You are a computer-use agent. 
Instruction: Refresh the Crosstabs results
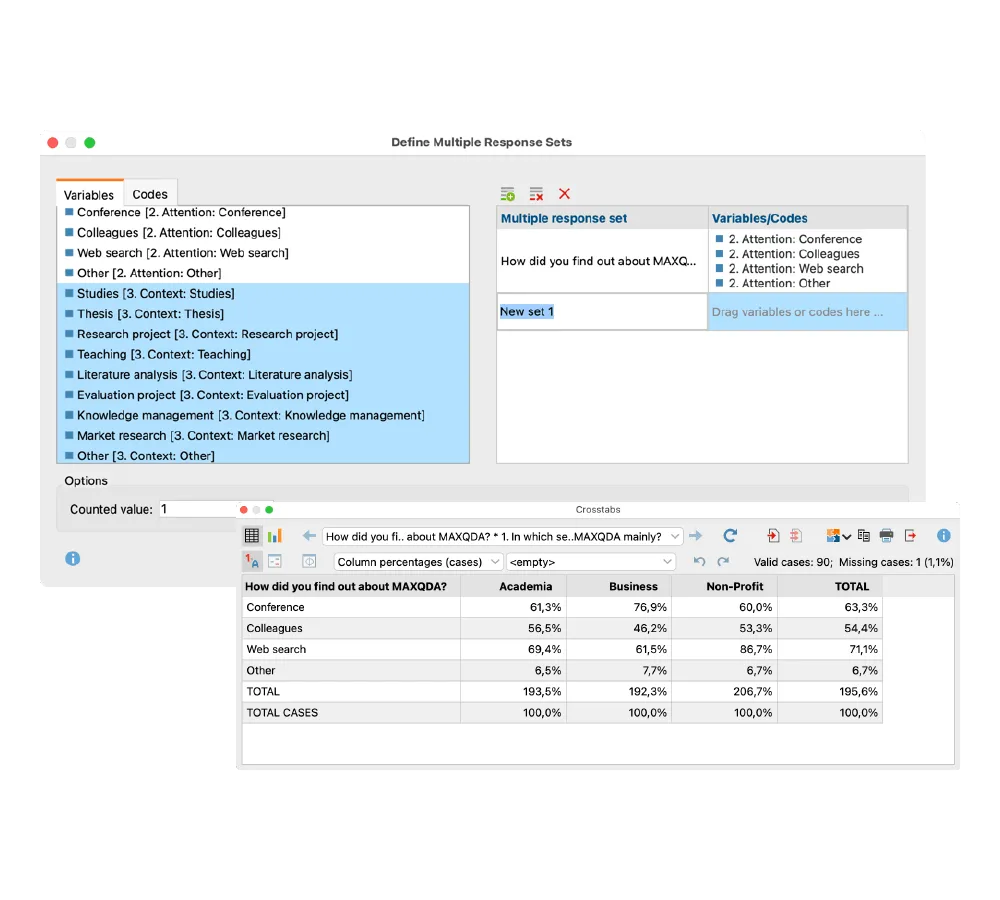click(x=730, y=536)
